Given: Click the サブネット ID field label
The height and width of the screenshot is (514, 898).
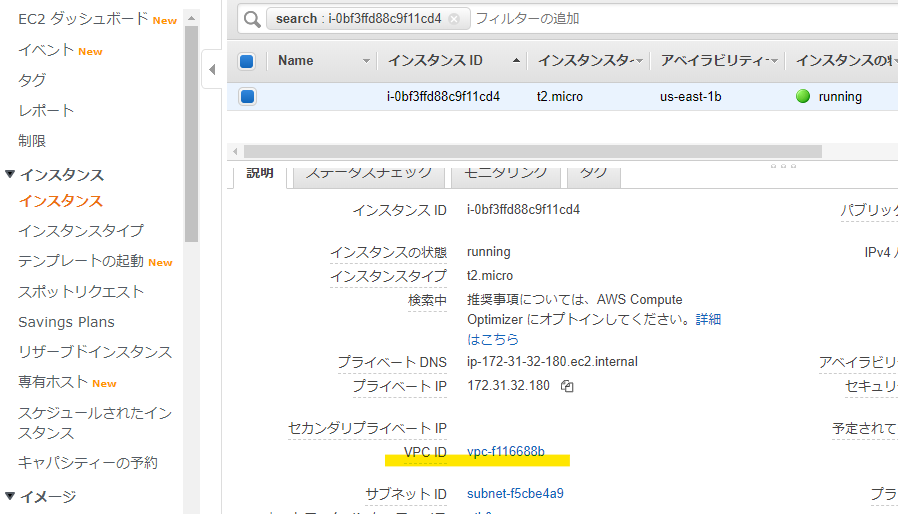Looking at the screenshot, I should point(406,494).
